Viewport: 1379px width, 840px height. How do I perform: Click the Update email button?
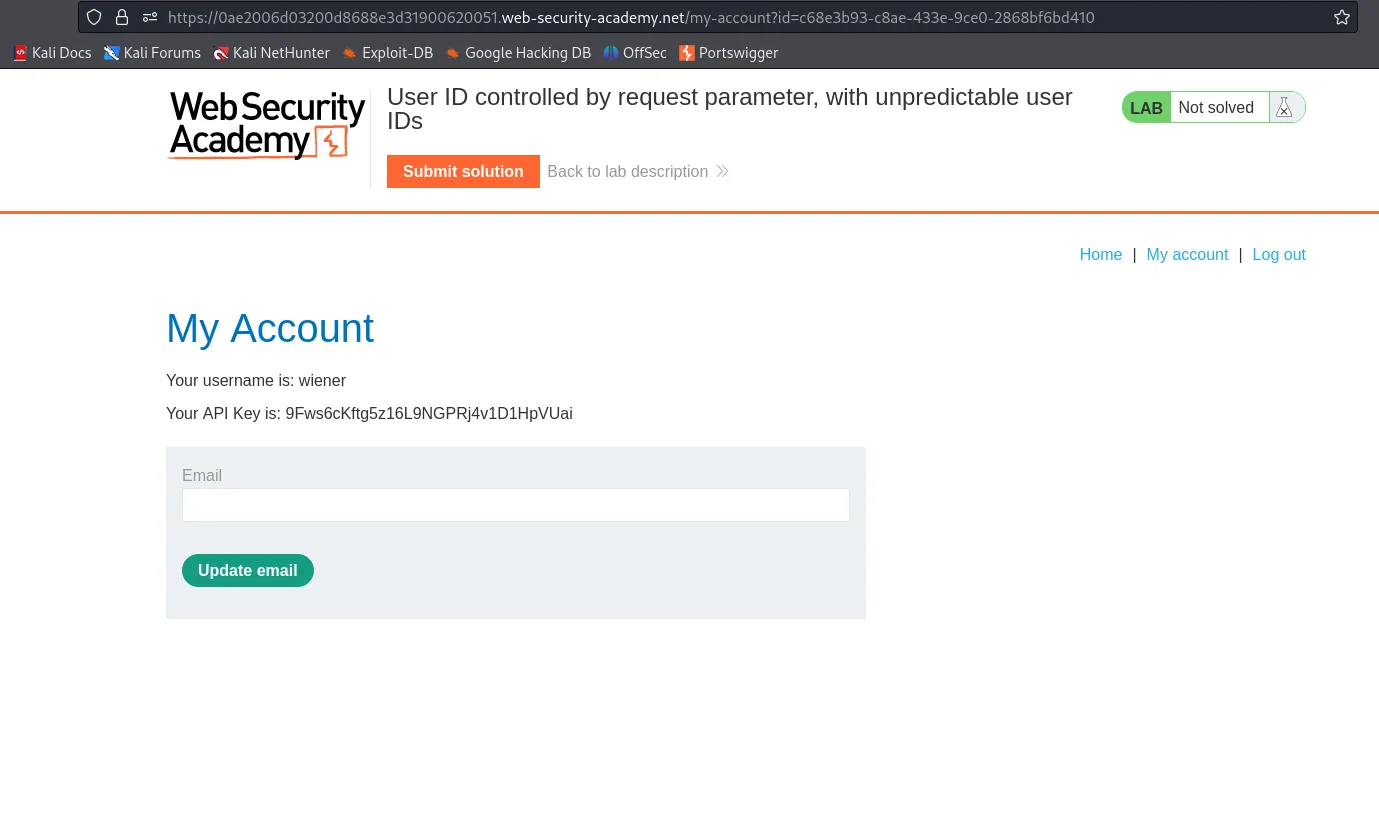tap(248, 570)
